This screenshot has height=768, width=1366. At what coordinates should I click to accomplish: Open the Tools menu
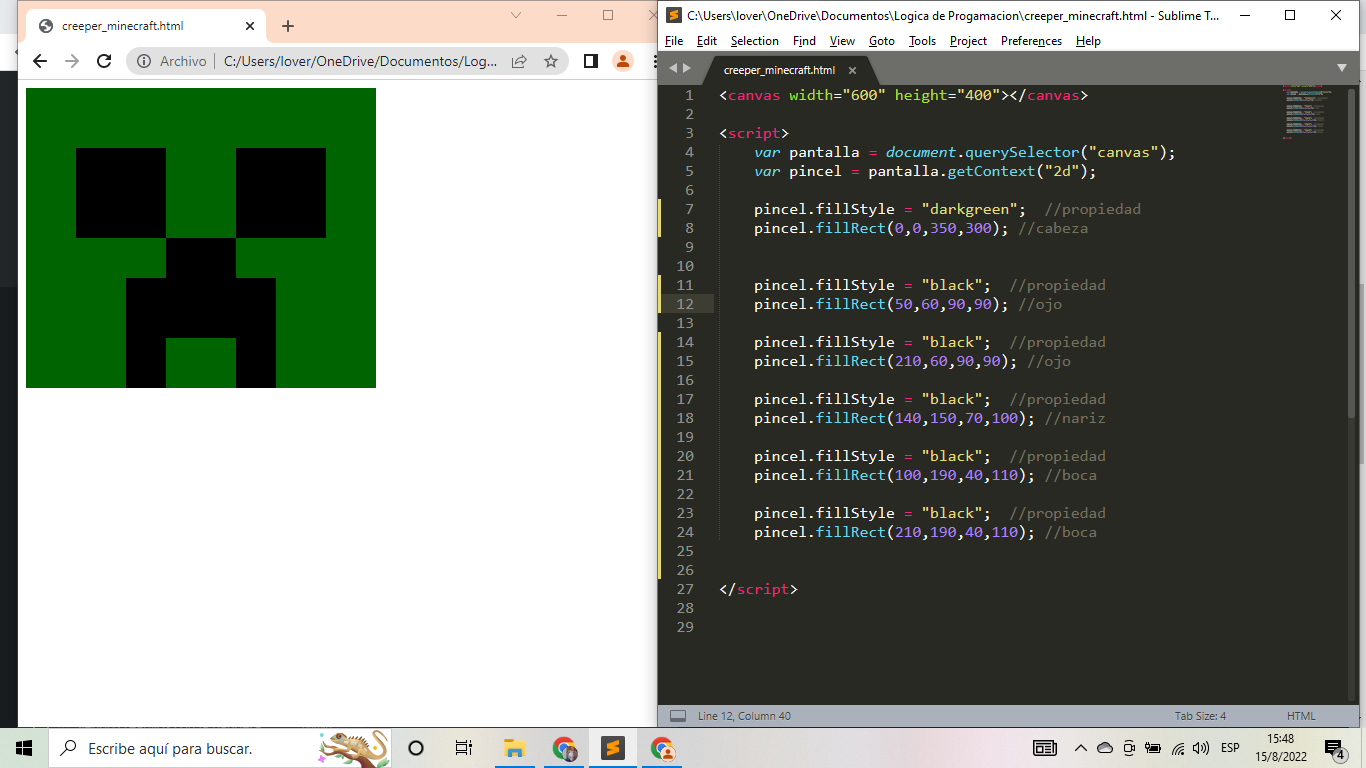coord(922,41)
